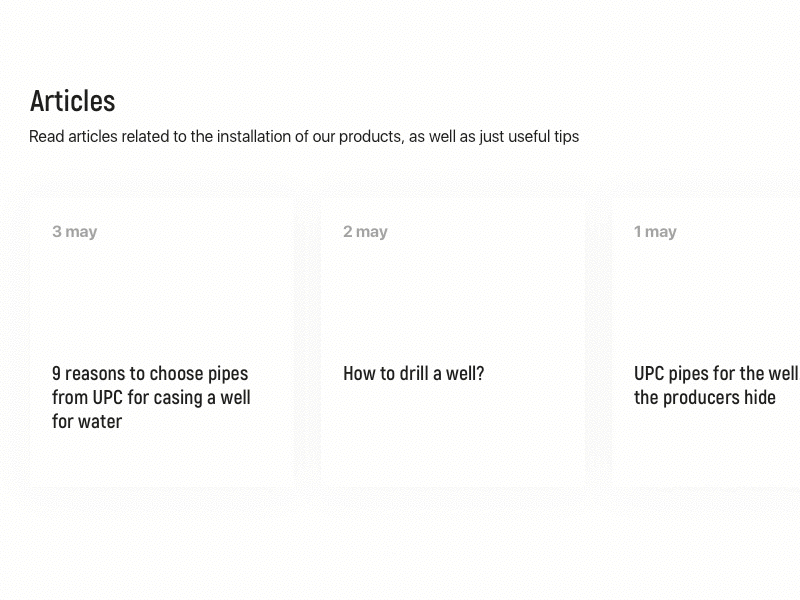
Task: Select the title of the middle article card
Action: (413, 373)
